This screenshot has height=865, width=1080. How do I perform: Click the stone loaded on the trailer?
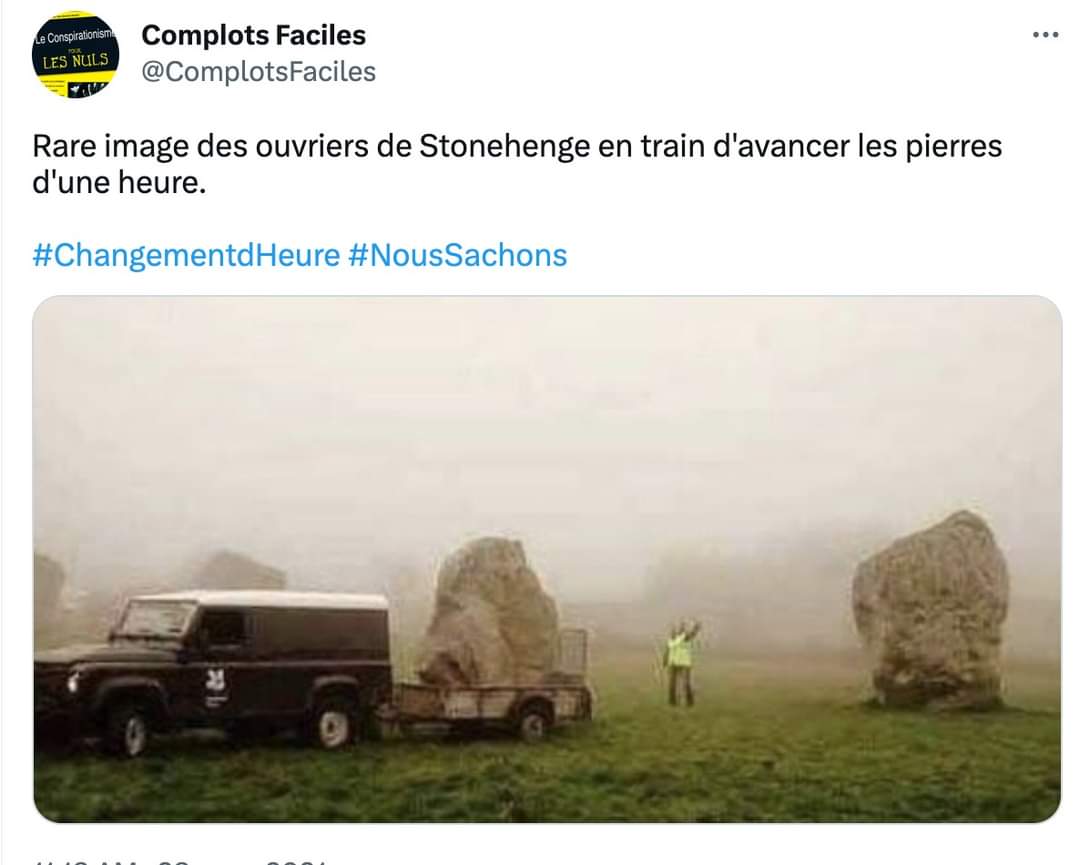(490, 610)
